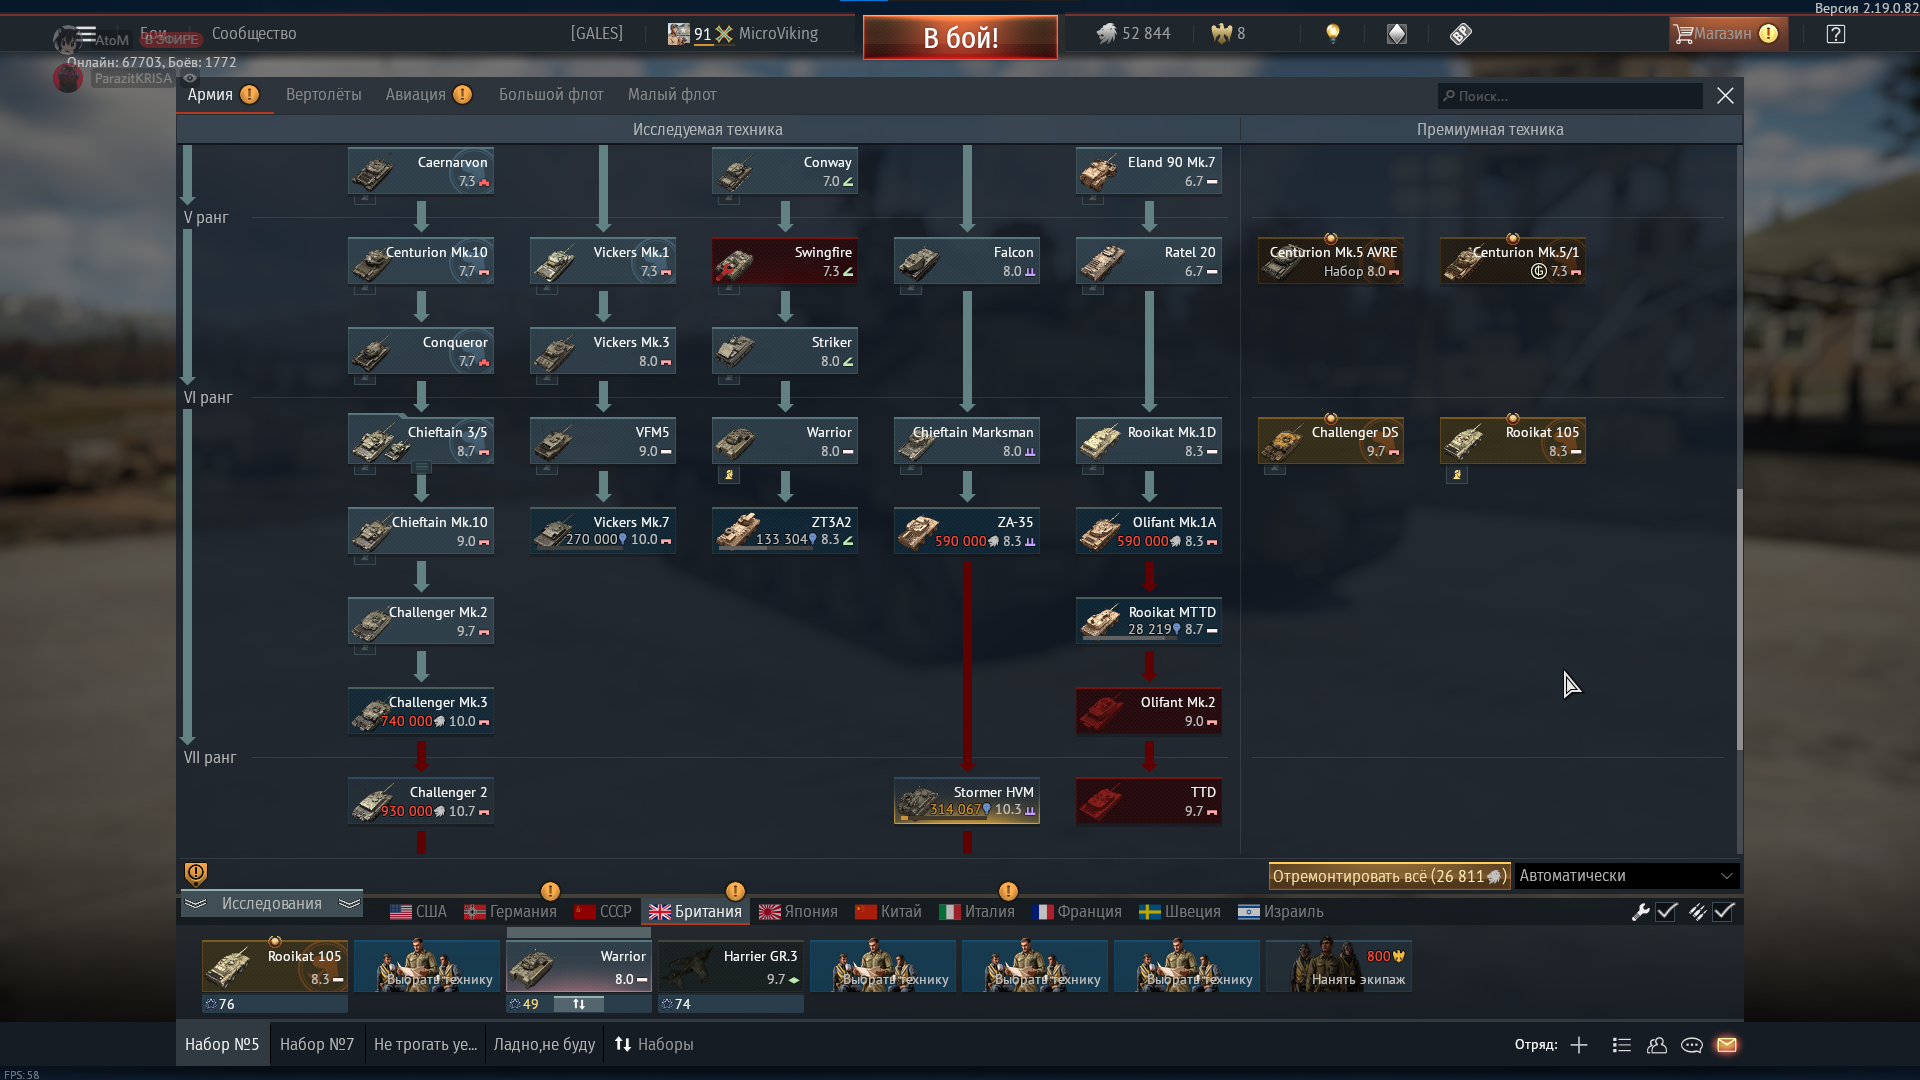The height and width of the screenshot is (1080, 1920).
Task: Open the Магазин shop button
Action: pos(1727,34)
